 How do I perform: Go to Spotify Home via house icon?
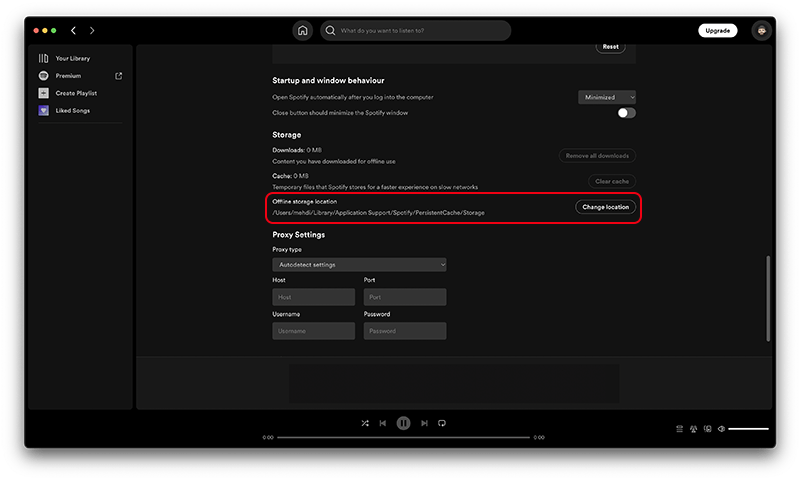click(x=303, y=31)
